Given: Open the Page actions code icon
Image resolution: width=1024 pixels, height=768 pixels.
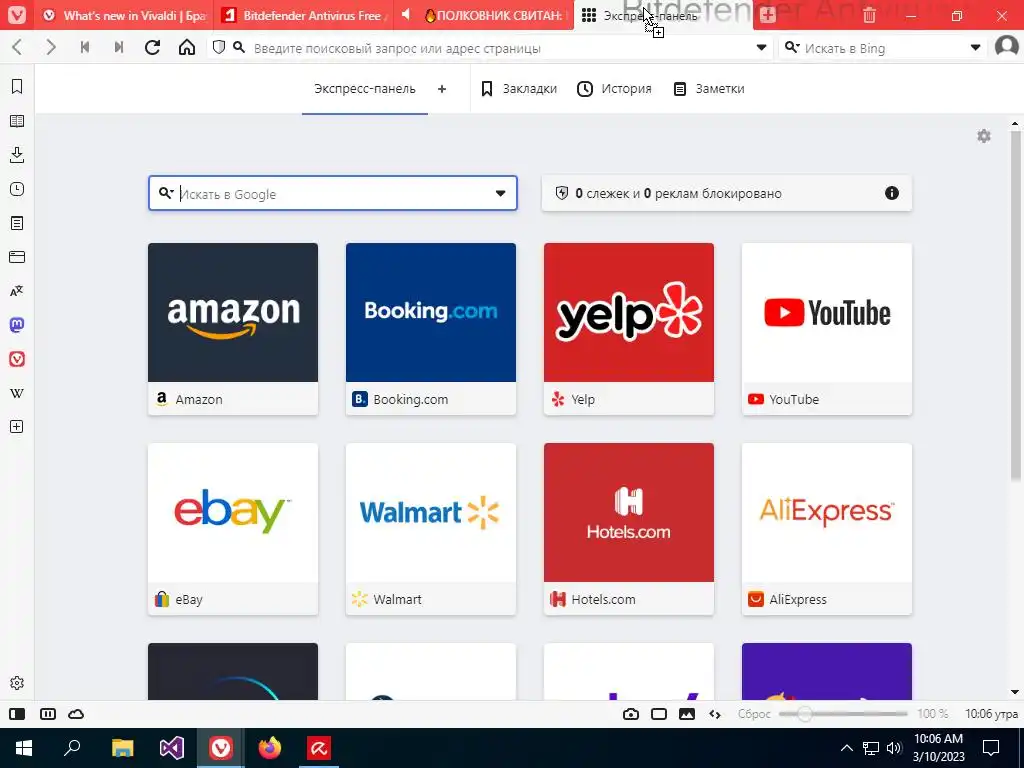Looking at the screenshot, I should [x=715, y=714].
